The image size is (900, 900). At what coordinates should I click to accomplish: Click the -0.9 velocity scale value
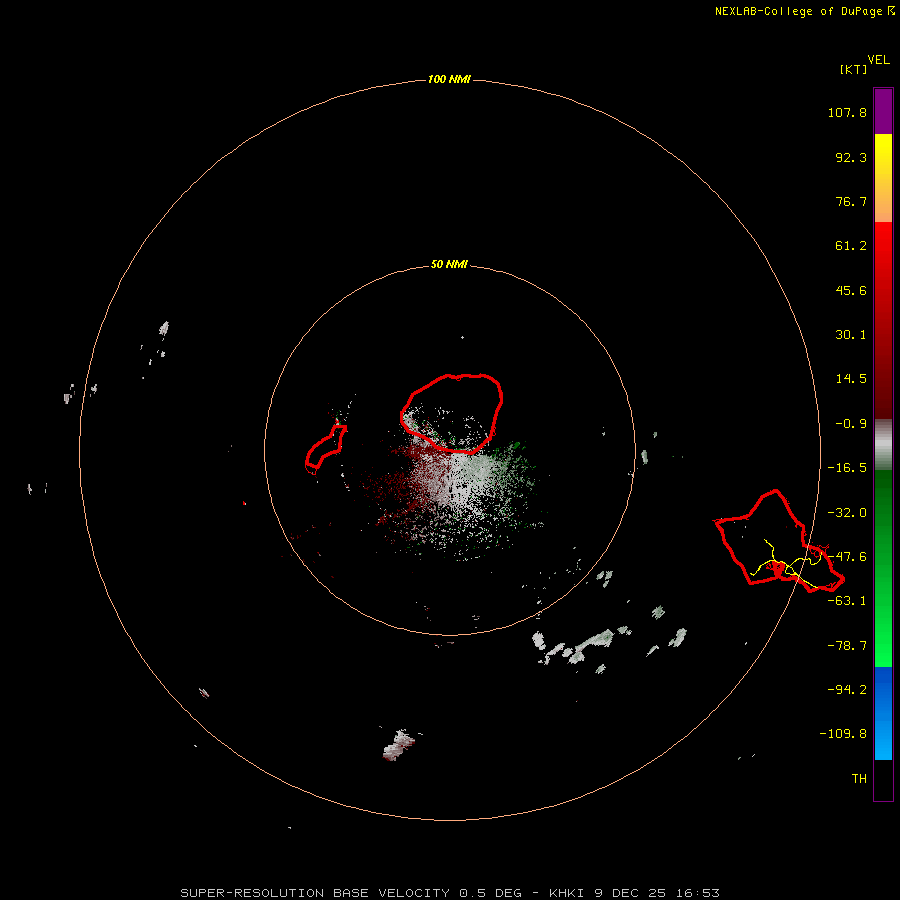click(x=851, y=424)
